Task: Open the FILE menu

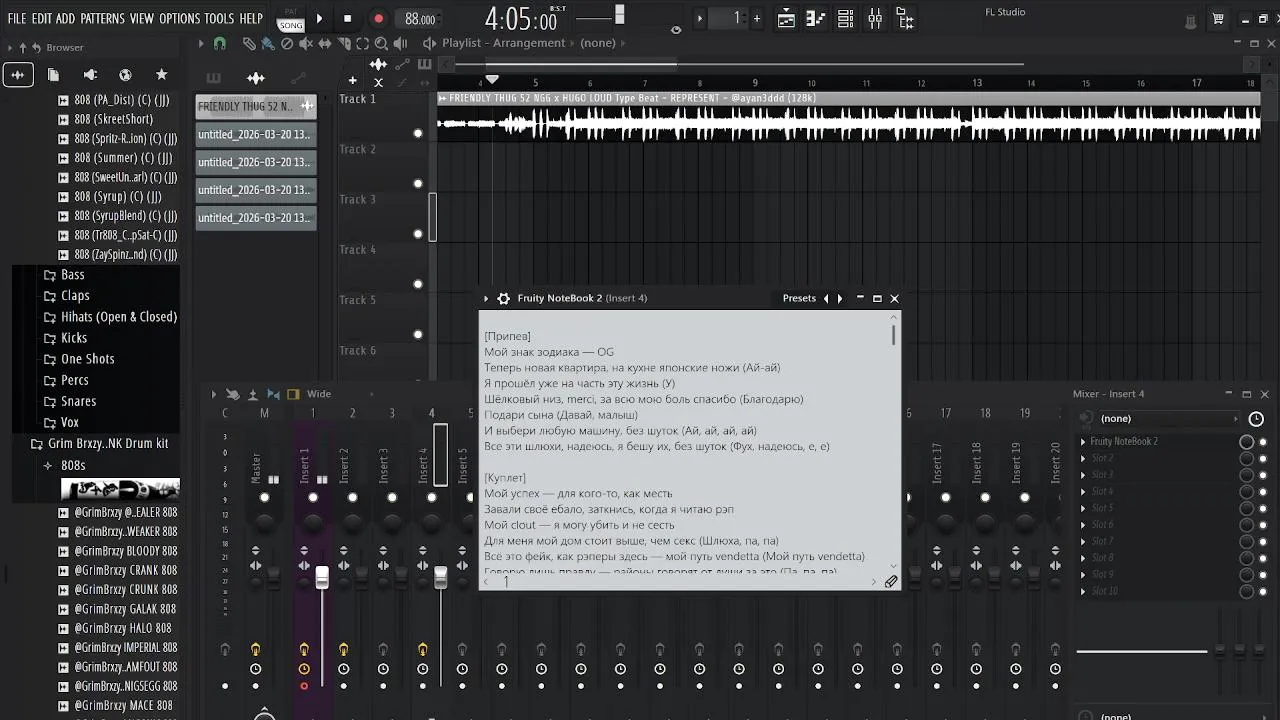Action: click(17, 18)
